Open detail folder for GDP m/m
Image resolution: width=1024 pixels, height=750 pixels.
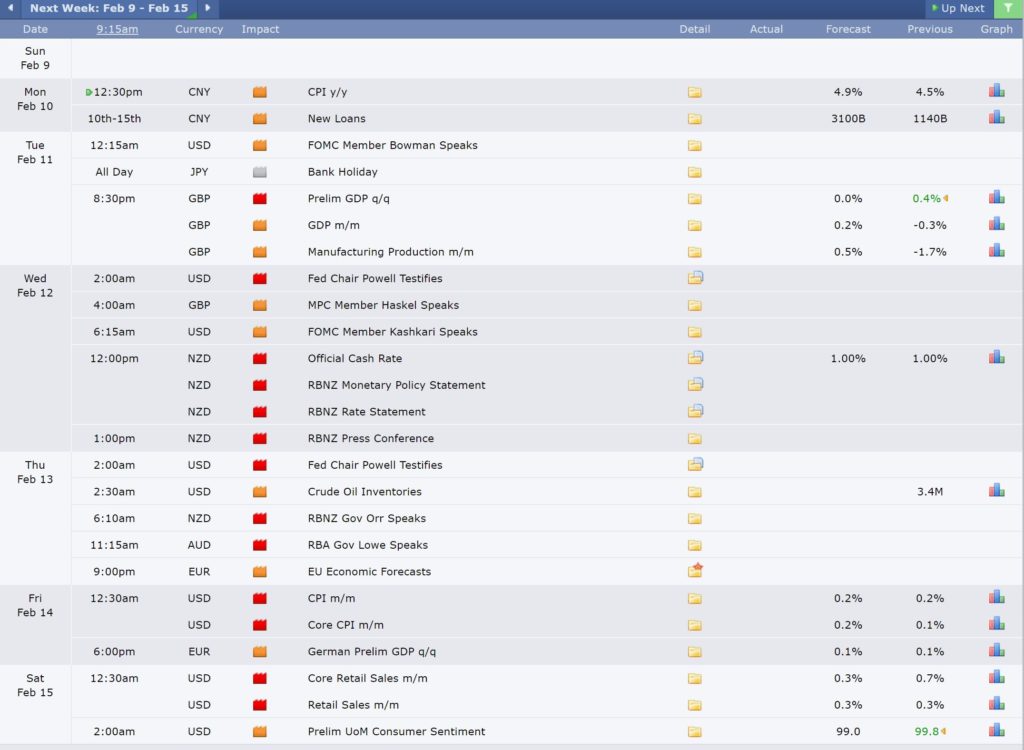(x=695, y=225)
